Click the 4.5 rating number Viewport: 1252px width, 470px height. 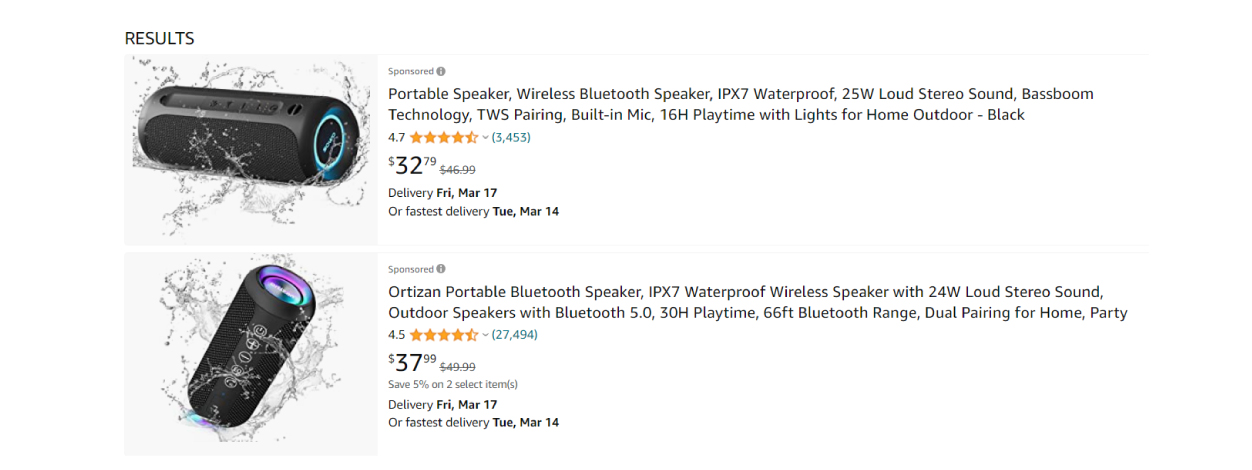397,336
